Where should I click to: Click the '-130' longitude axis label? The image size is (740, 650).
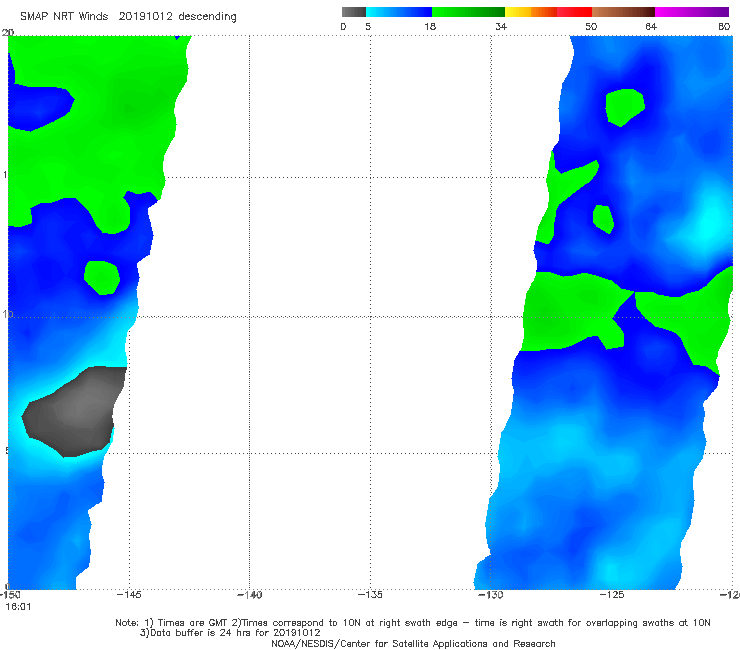point(491,595)
